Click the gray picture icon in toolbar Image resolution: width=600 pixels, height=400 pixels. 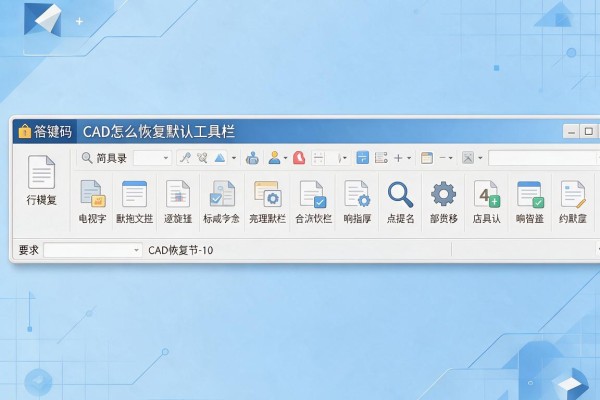pyautogui.click(x=468, y=158)
